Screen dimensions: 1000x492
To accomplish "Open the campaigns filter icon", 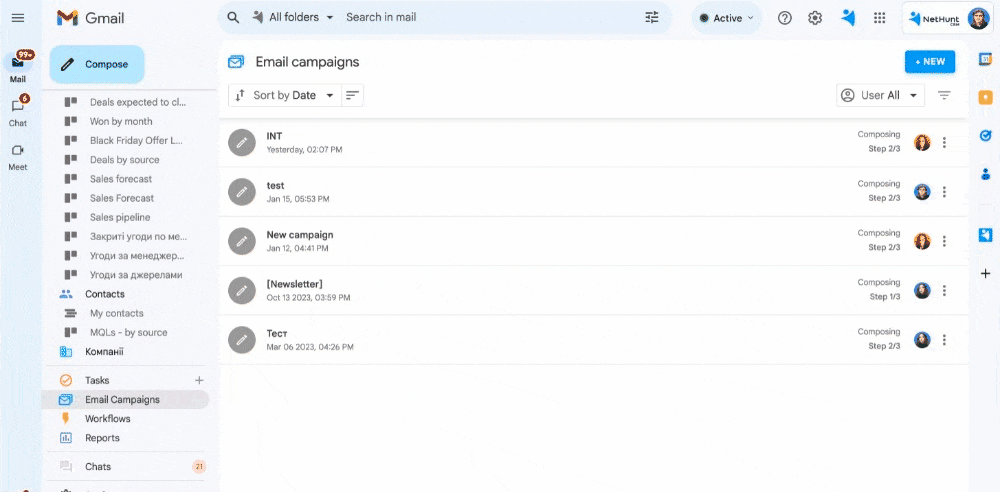I will 944,96.
